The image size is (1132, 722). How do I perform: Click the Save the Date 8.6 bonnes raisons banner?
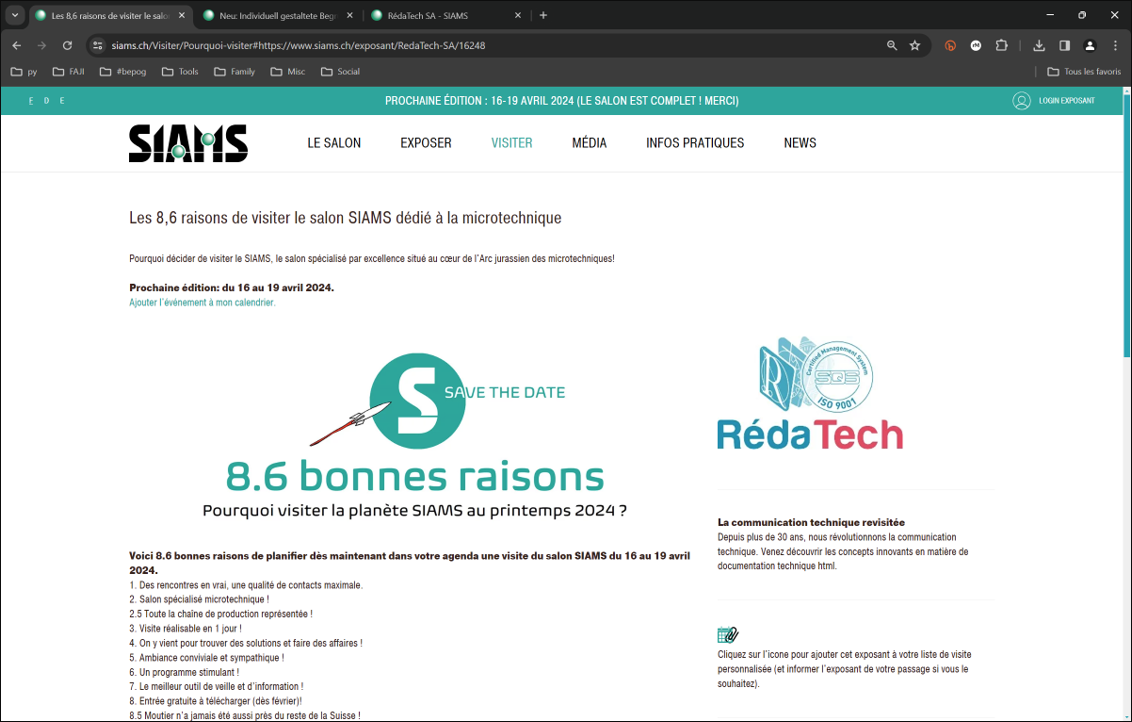click(415, 435)
